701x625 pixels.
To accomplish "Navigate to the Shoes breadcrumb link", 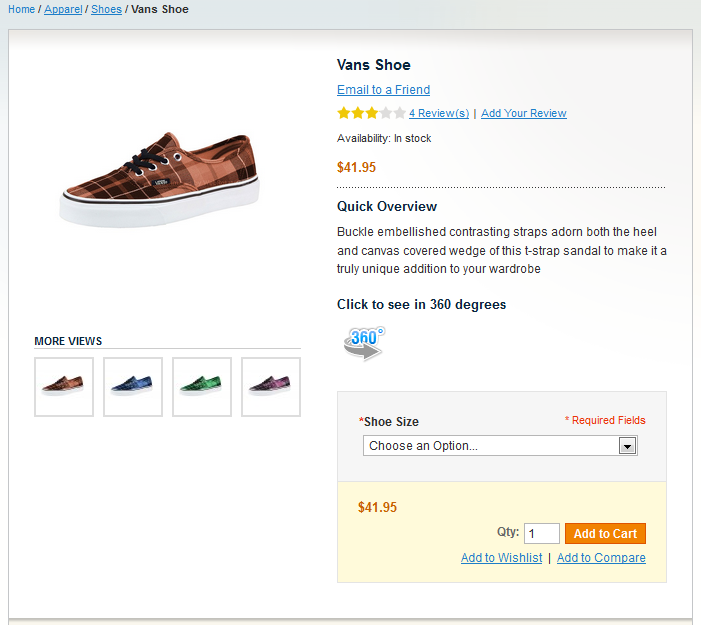I will pos(106,9).
